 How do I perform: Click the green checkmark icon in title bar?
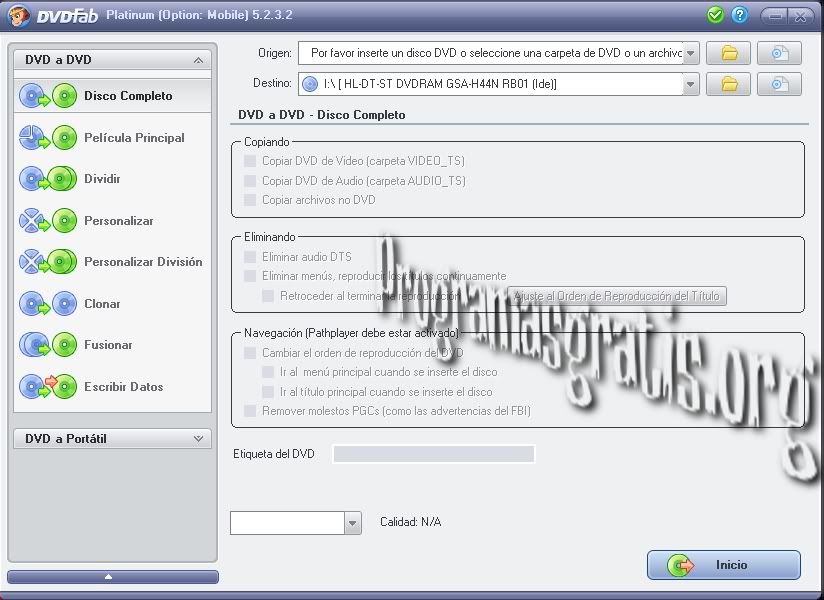click(x=715, y=15)
